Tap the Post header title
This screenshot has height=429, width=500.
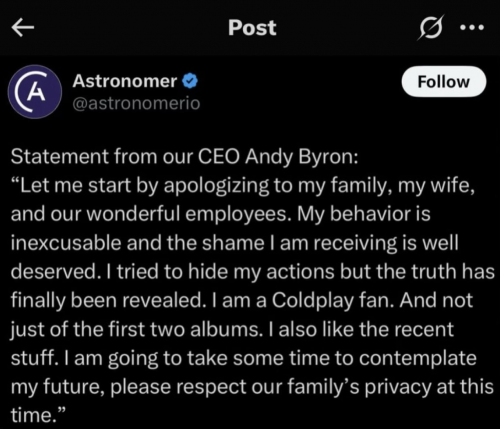point(252,28)
